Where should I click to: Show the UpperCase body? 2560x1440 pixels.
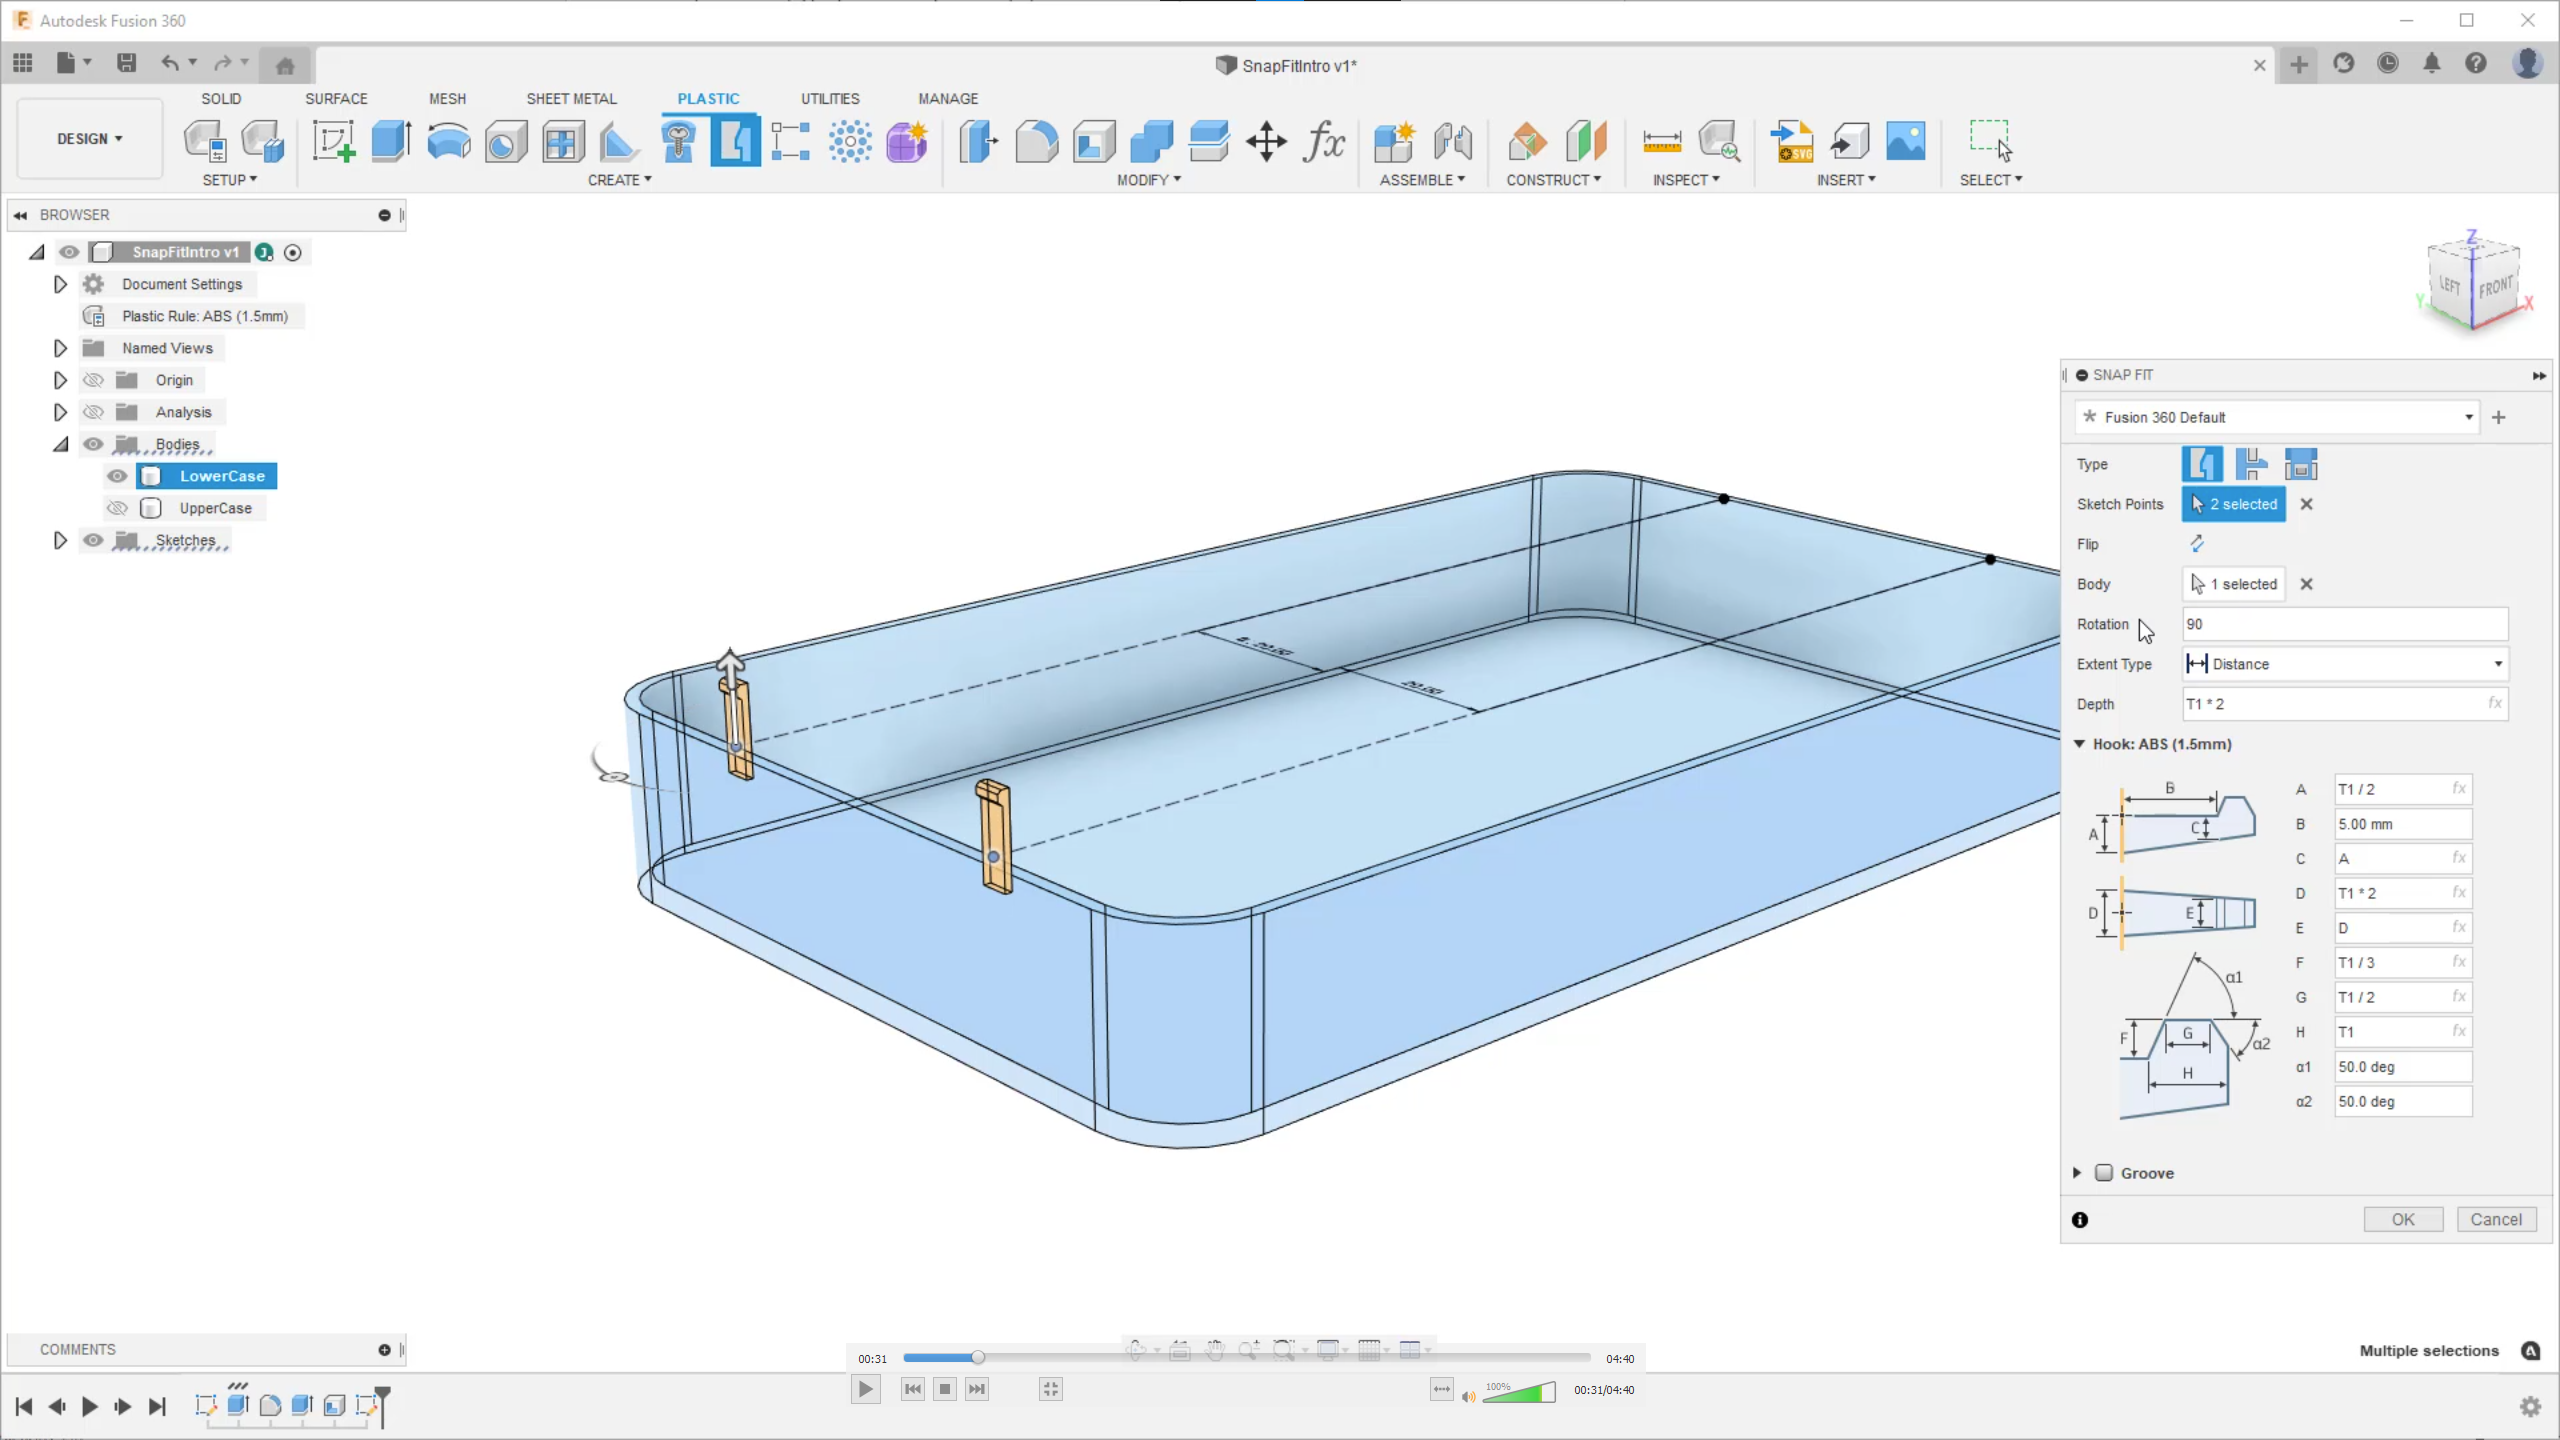coord(117,508)
